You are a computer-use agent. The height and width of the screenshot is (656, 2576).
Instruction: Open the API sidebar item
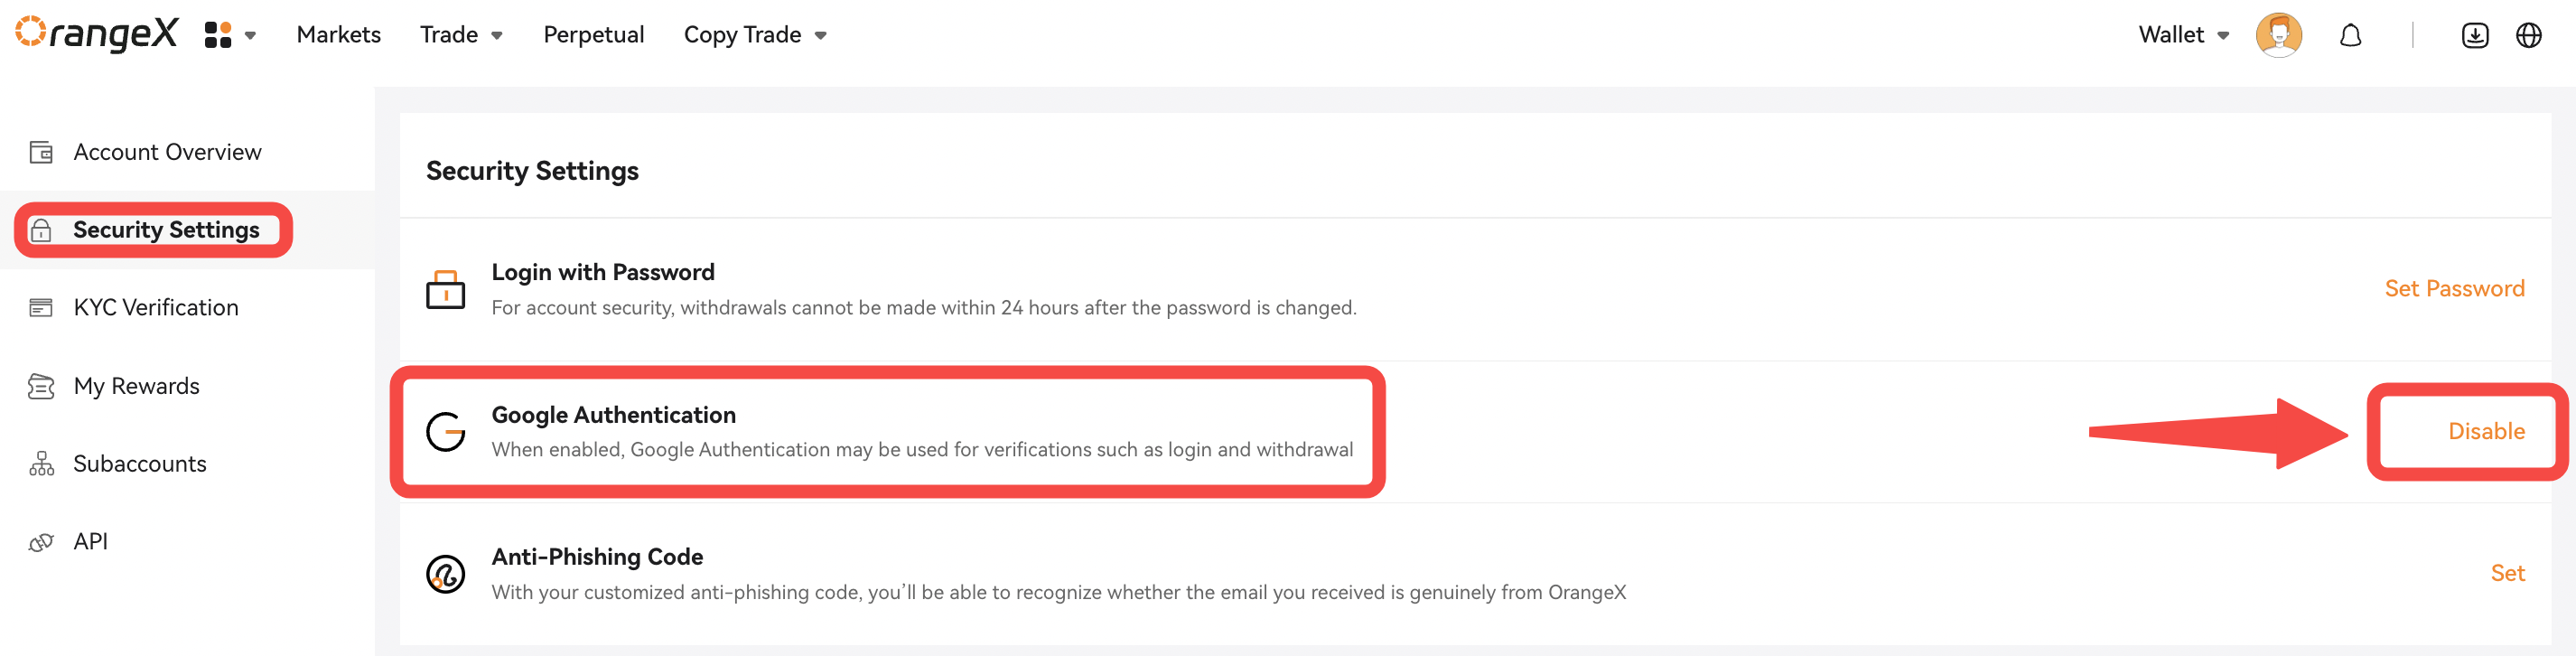point(90,541)
